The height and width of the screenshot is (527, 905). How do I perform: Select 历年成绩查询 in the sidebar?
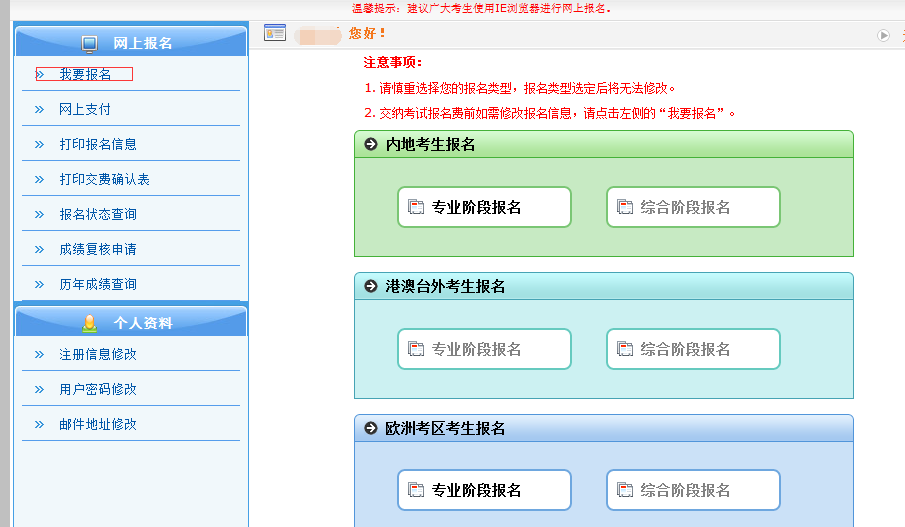click(x=98, y=285)
